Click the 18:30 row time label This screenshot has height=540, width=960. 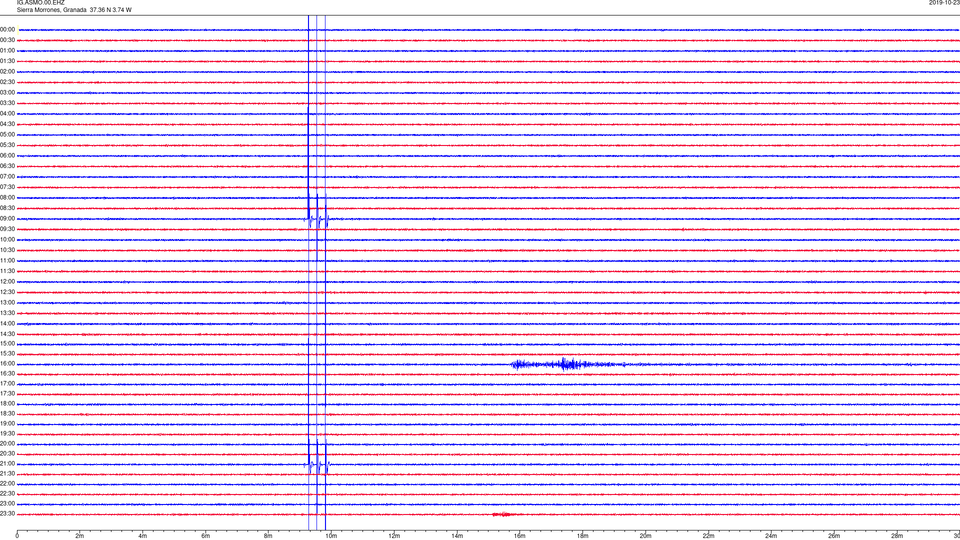click(7, 414)
